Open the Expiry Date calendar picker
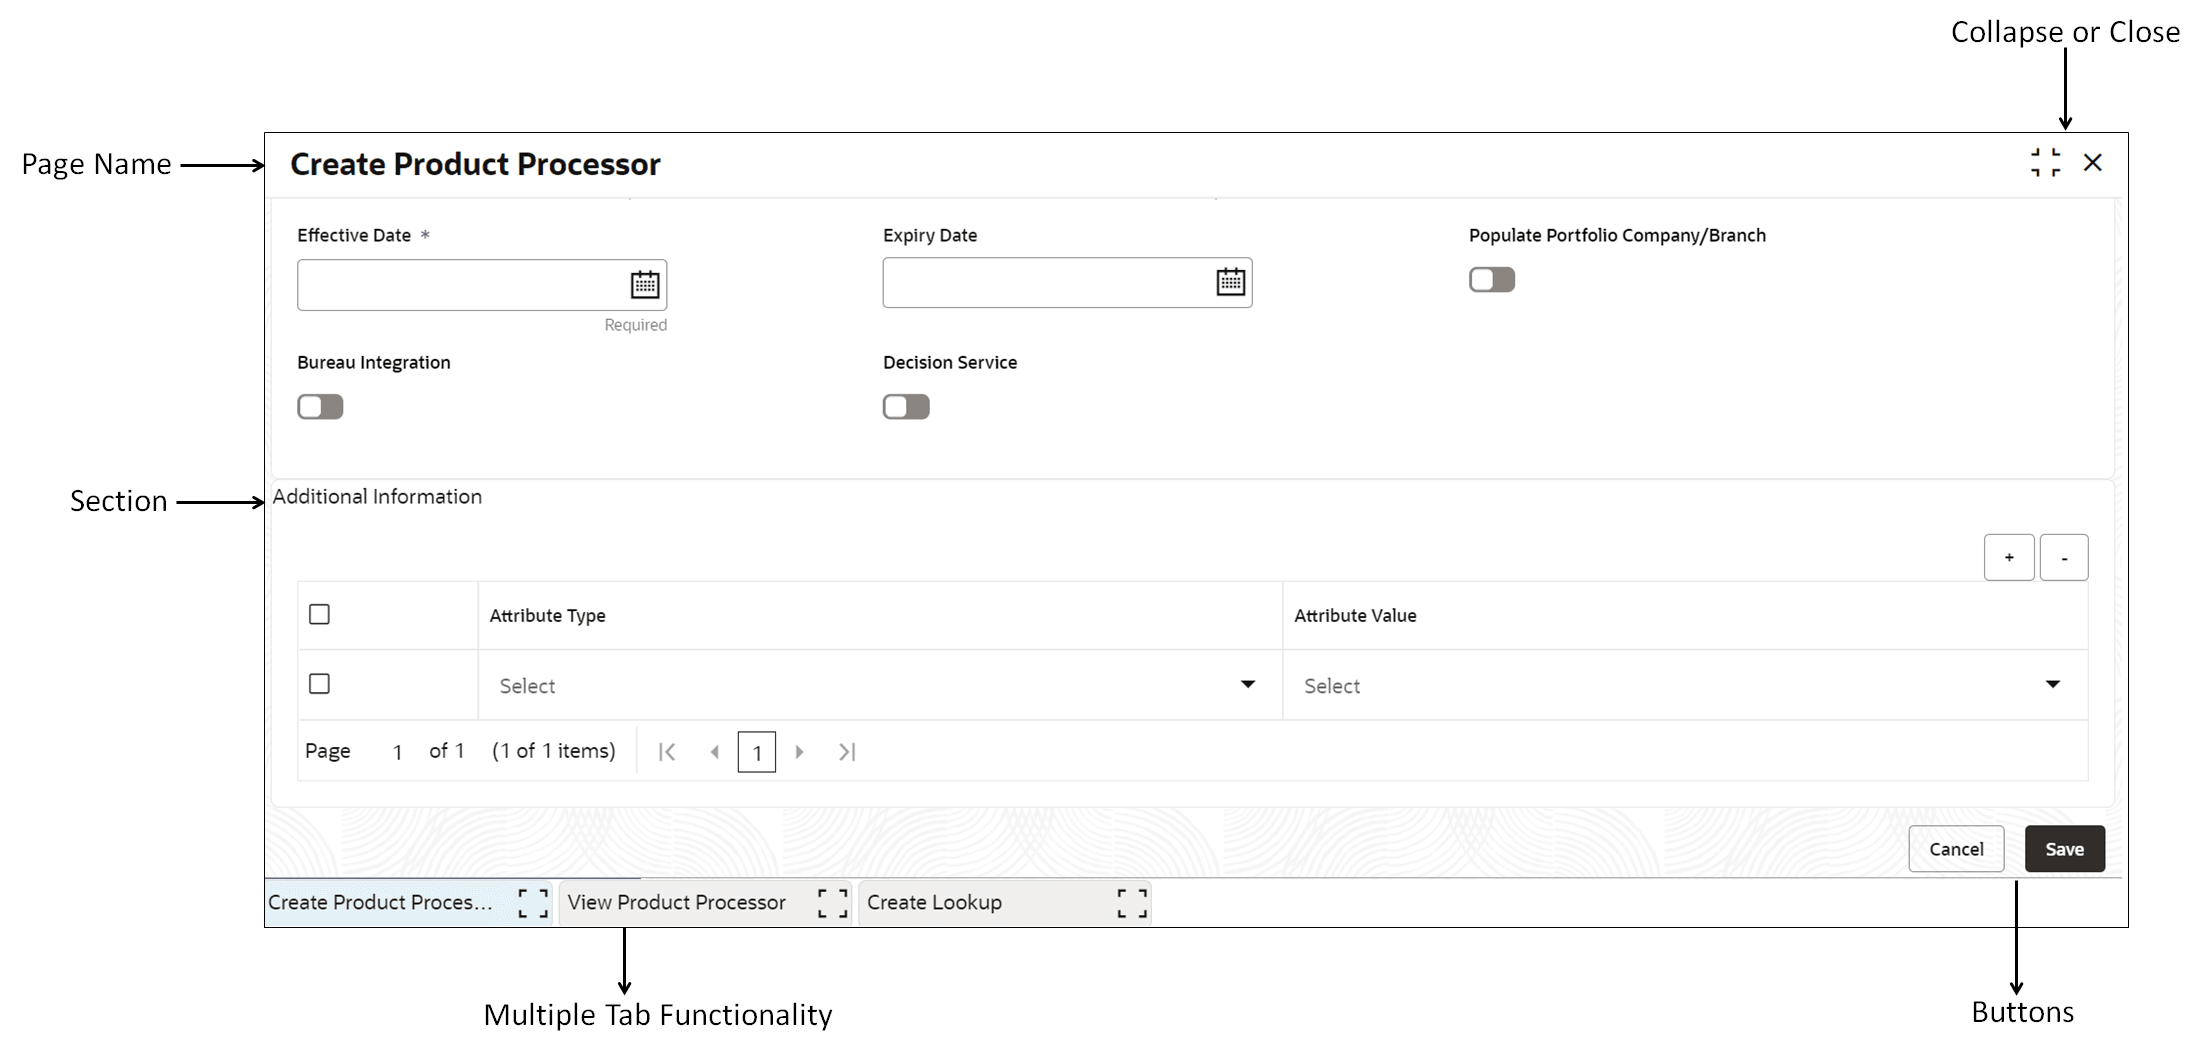The width and height of the screenshot is (2188, 1040). (x=1231, y=283)
